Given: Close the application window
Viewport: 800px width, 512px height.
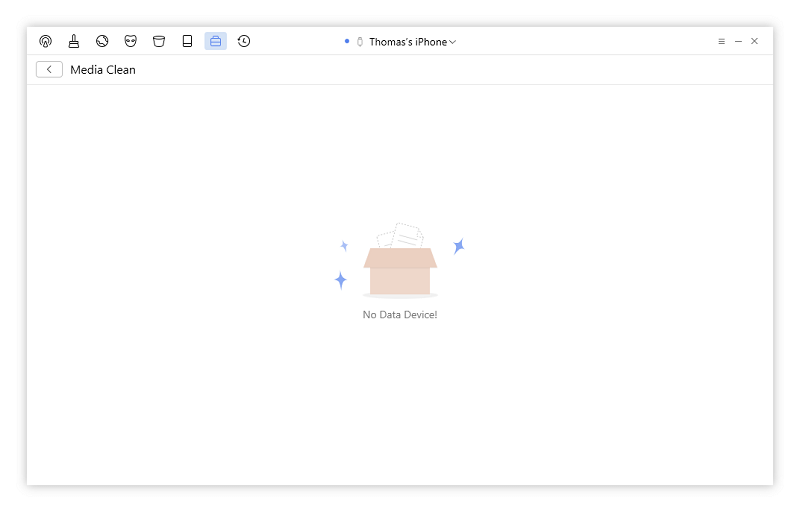Looking at the screenshot, I should tap(755, 41).
